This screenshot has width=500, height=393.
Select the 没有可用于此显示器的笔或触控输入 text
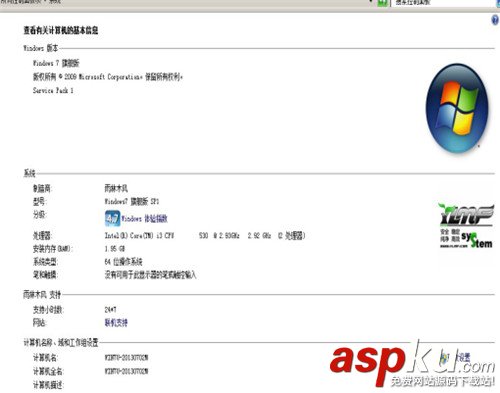tap(150, 275)
